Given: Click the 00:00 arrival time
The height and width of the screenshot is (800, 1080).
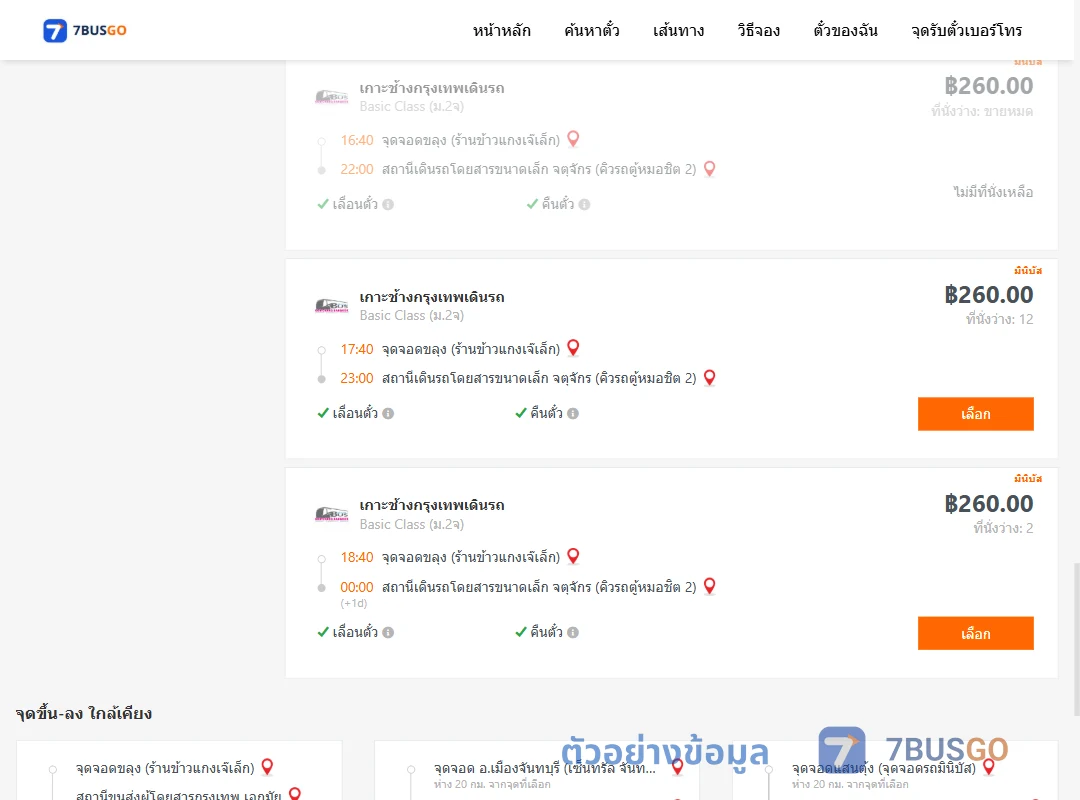Looking at the screenshot, I should pyautogui.click(x=357, y=587).
